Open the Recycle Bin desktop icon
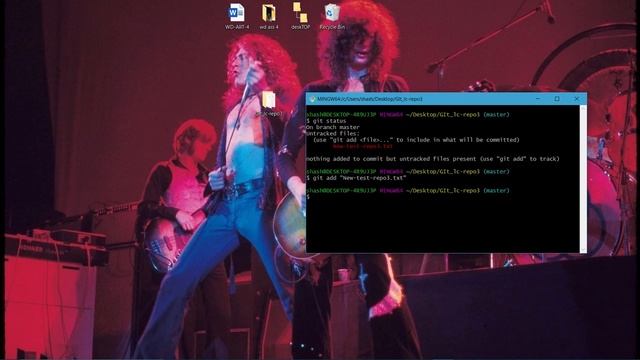The image size is (640, 360). (332, 16)
